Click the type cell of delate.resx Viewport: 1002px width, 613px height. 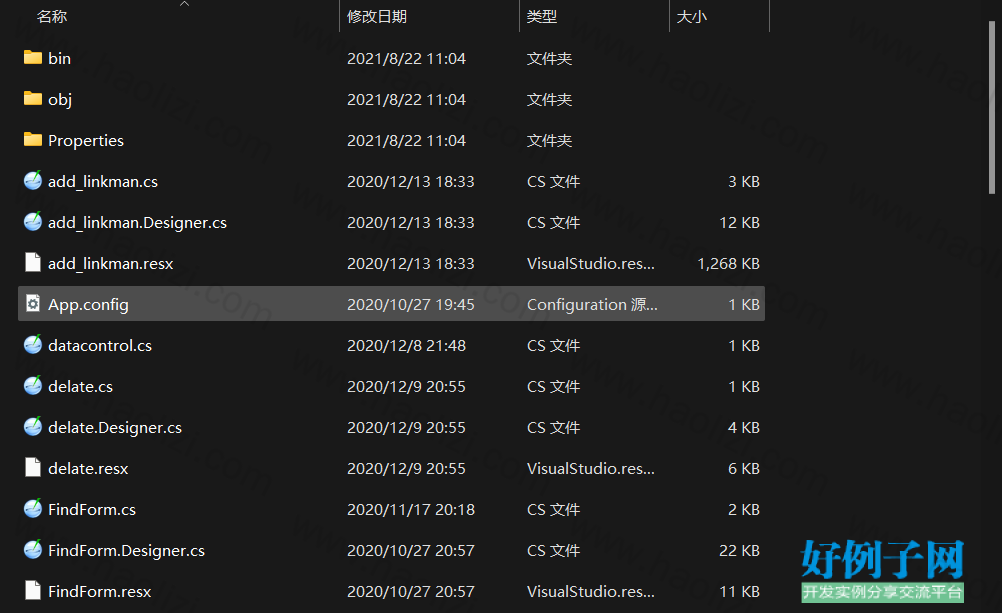590,468
